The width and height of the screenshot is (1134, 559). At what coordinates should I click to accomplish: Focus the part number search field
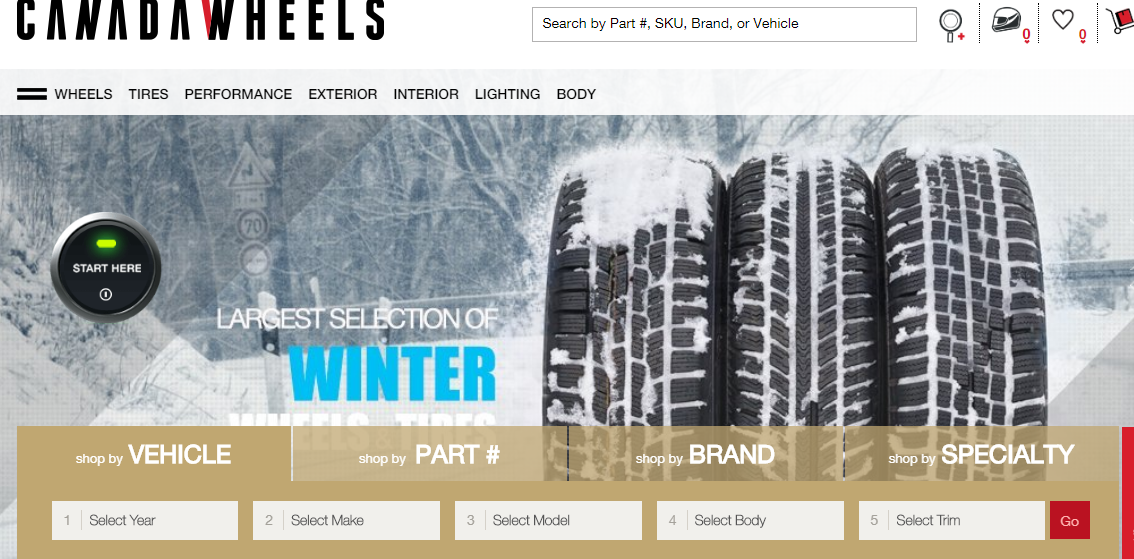(x=724, y=24)
